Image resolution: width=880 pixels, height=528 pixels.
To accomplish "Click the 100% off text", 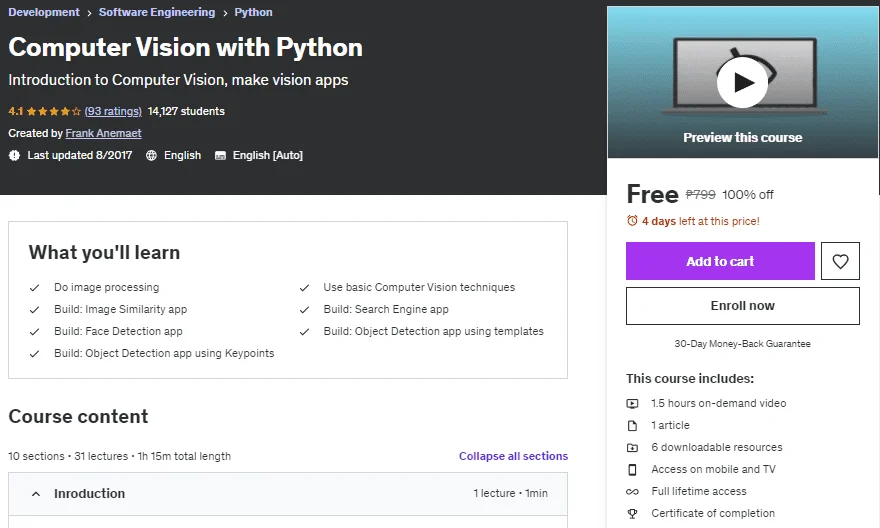I will pos(748,195).
